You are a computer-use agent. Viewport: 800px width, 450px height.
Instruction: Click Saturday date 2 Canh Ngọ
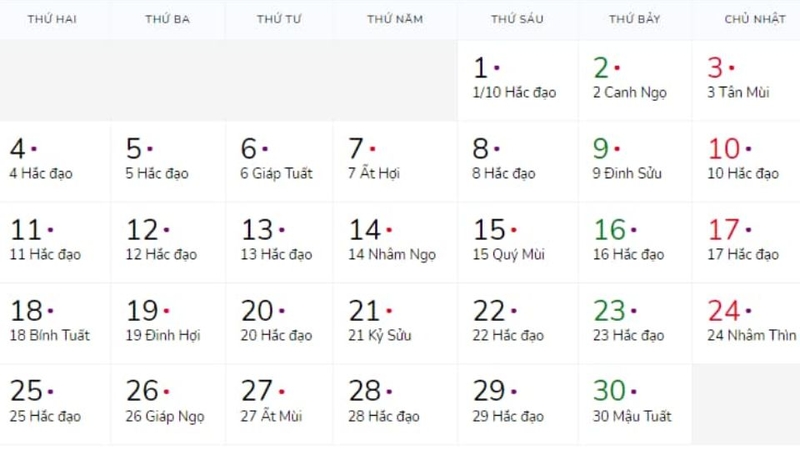[634, 80]
